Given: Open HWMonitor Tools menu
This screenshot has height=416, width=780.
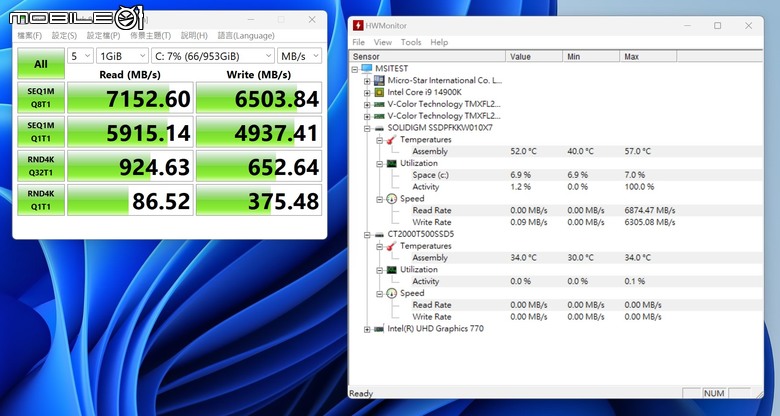Looking at the screenshot, I should pos(411,42).
